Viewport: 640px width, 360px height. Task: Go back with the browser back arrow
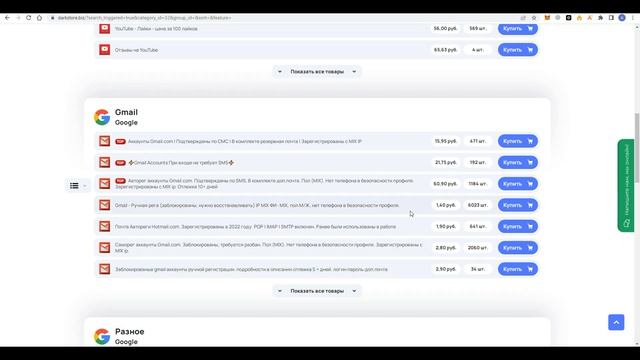pos(7,18)
